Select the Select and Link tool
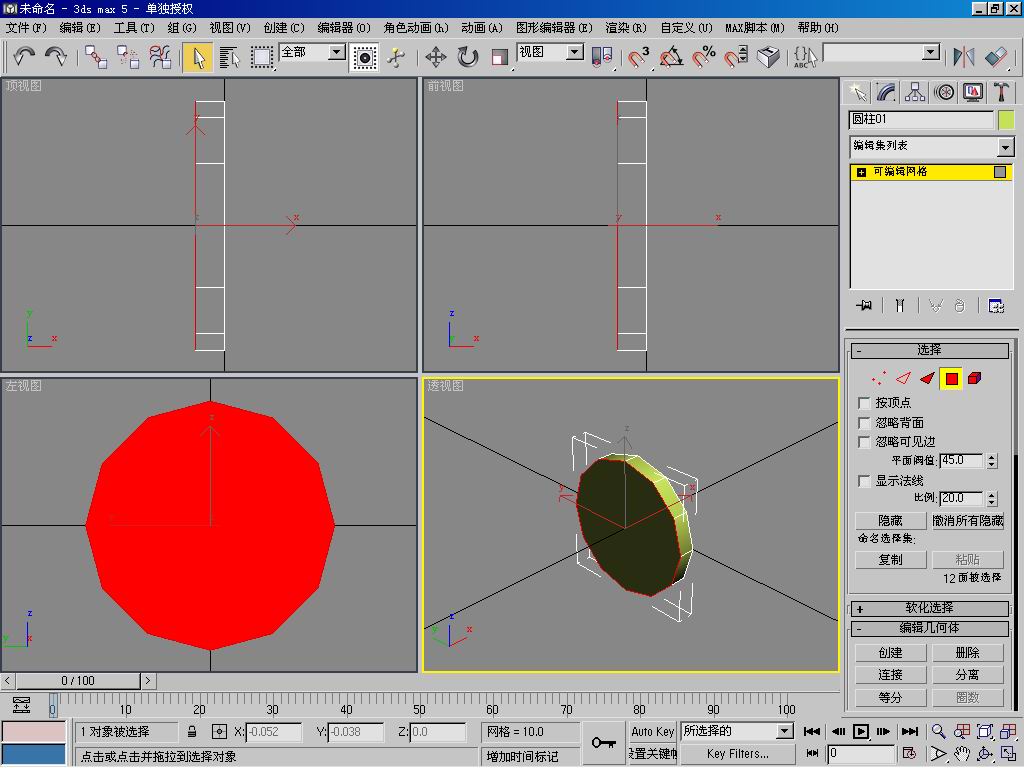Screen dimensions: 1024x768 coord(96,57)
